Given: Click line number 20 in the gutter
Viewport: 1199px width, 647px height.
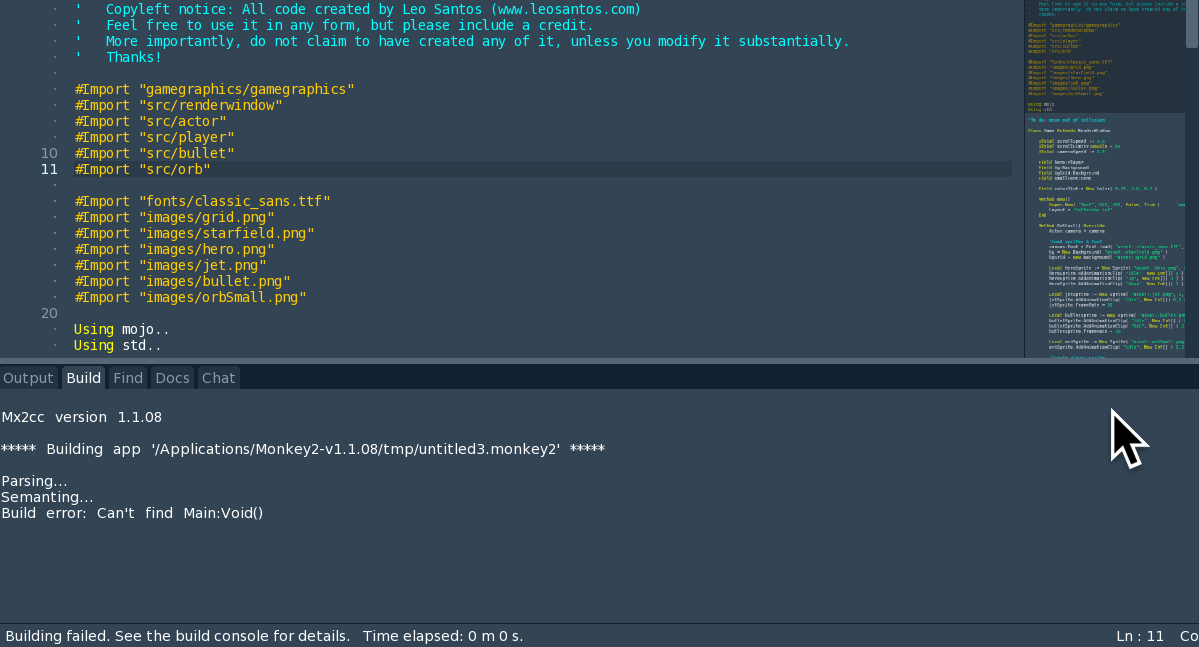Looking at the screenshot, I should click(49, 313).
